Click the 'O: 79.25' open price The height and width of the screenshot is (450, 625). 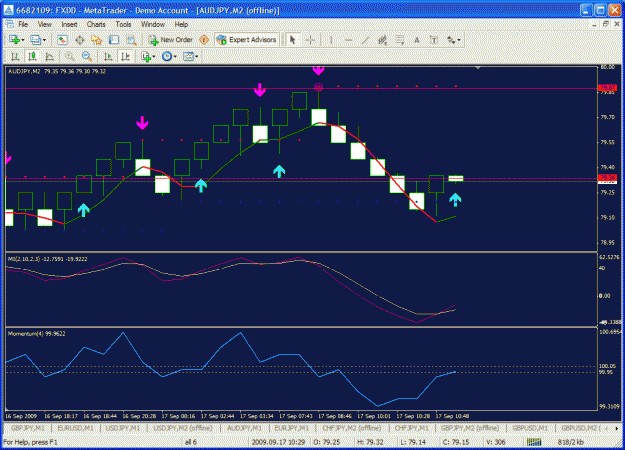point(327,442)
